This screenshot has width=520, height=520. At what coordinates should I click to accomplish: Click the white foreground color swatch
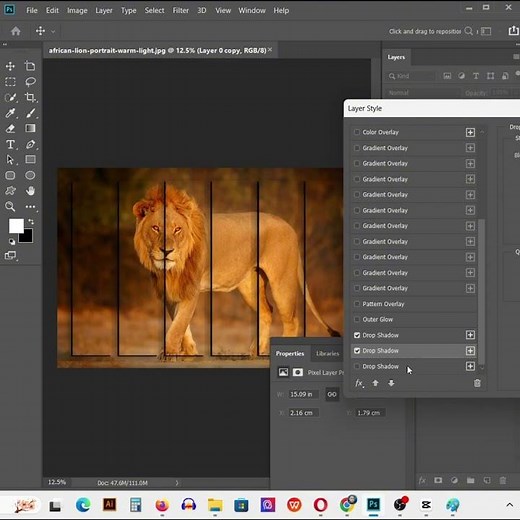(x=15, y=225)
